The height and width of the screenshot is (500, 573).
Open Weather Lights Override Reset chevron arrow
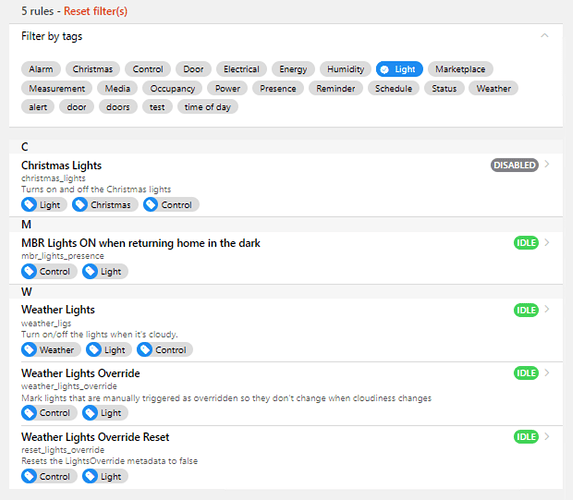547,437
